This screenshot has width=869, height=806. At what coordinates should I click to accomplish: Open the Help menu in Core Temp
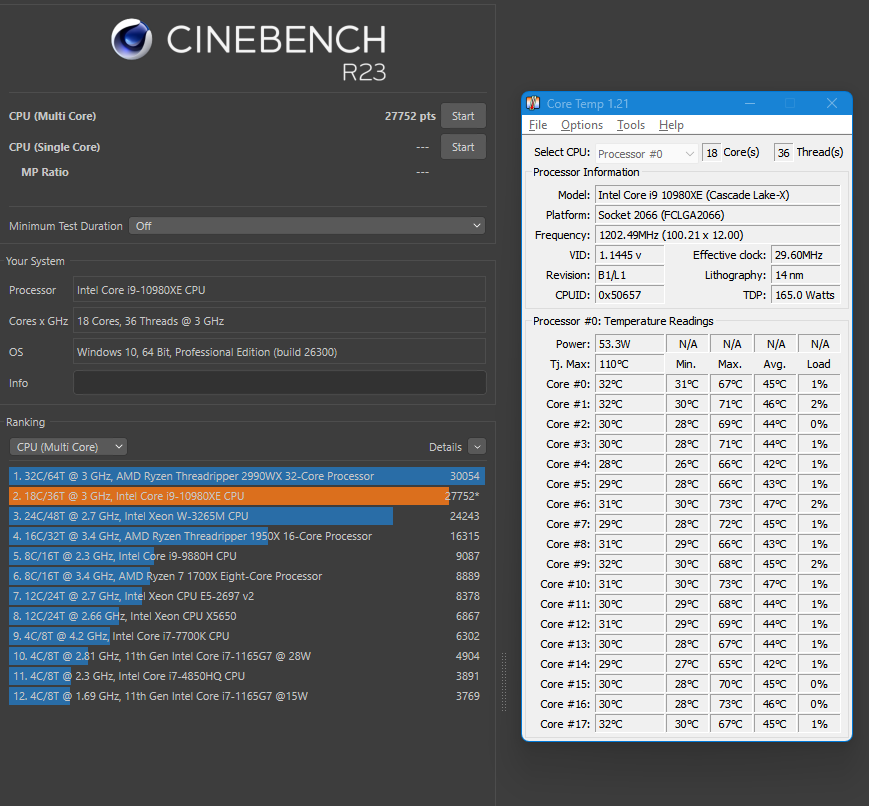pos(671,125)
